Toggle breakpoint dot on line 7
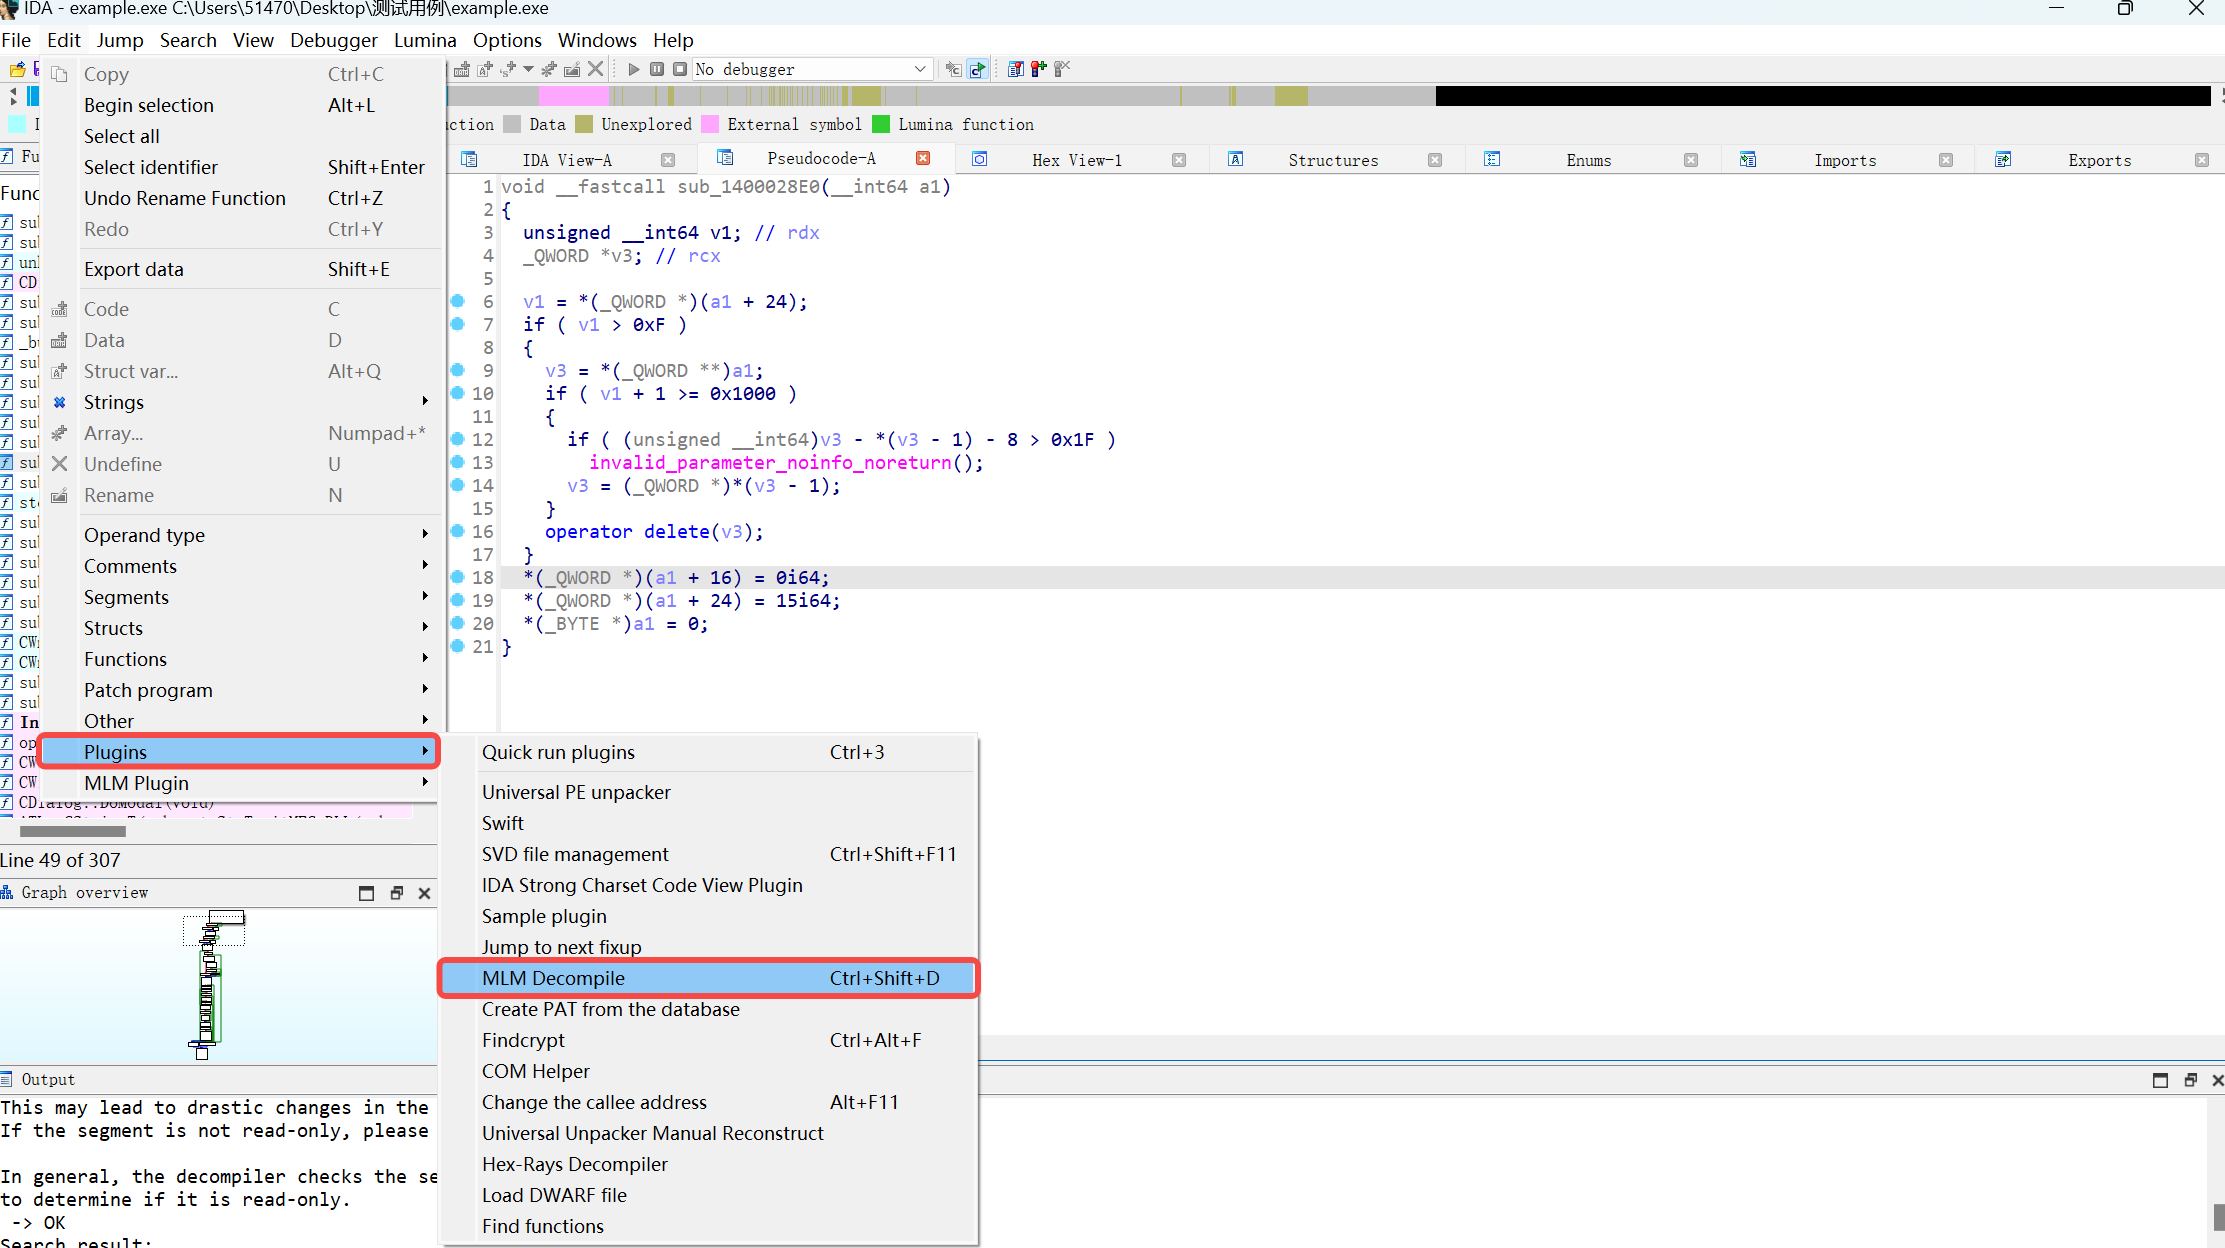The image size is (2225, 1248). tap(458, 324)
